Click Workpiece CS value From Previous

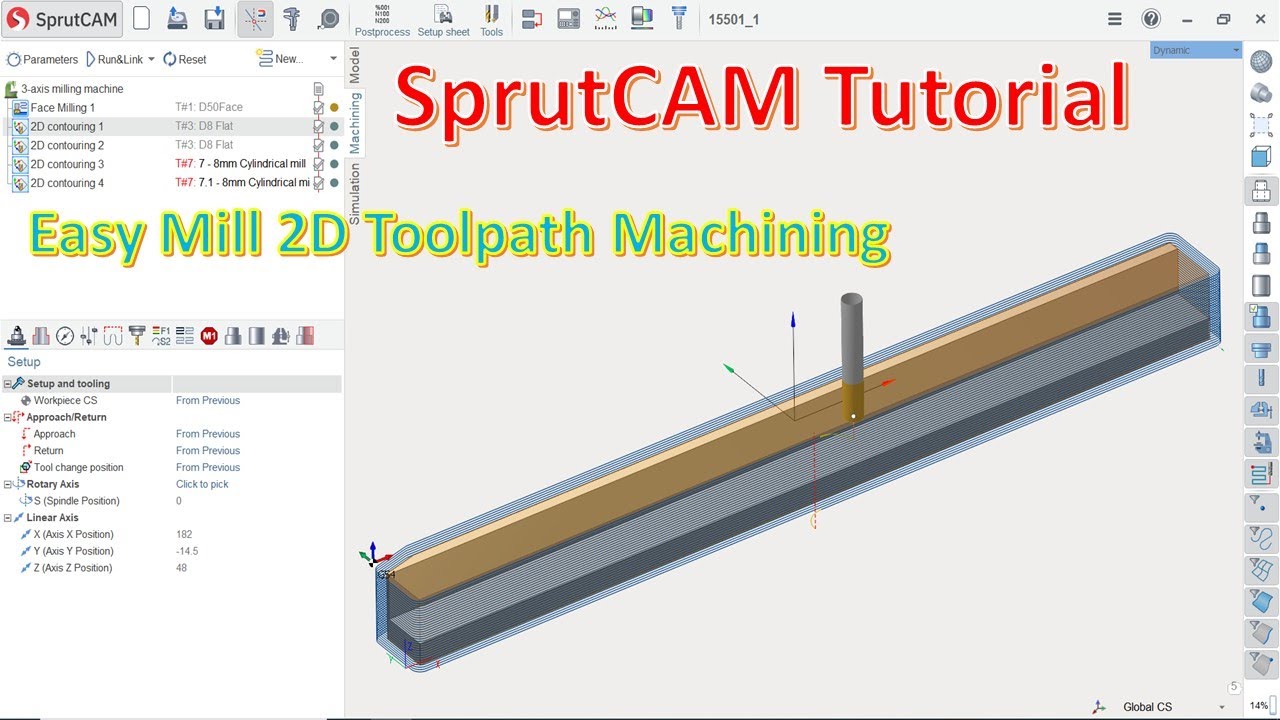pyautogui.click(x=208, y=401)
